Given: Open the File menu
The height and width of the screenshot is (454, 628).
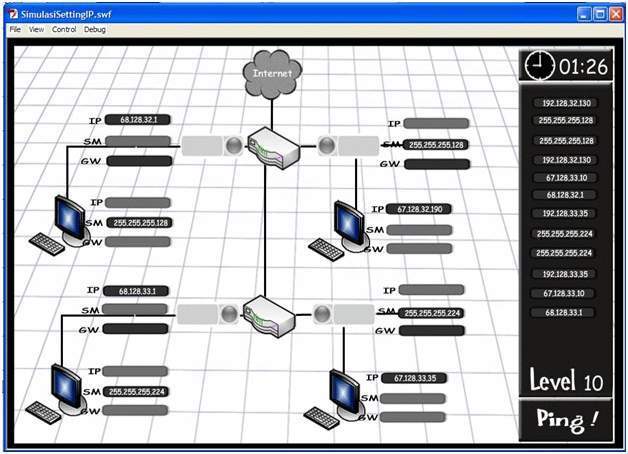Looking at the screenshot, I should (x=15, y=30).
